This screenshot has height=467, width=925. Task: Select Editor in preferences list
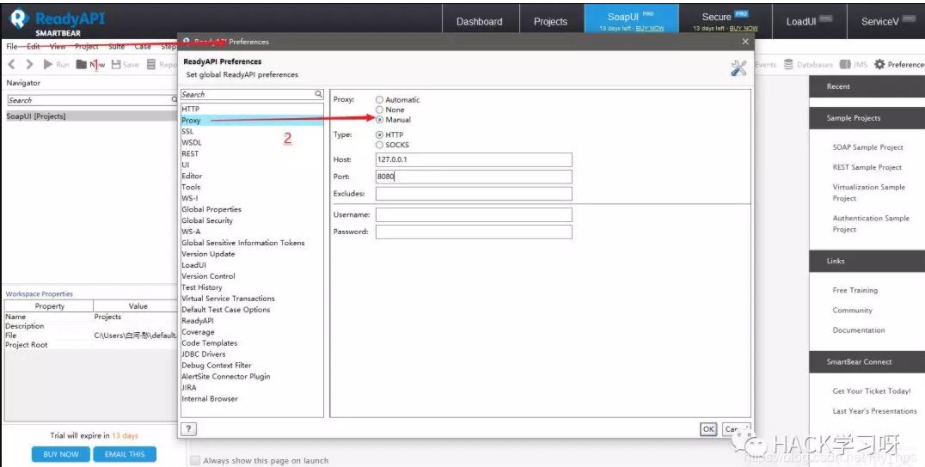[x=252, y=176]
